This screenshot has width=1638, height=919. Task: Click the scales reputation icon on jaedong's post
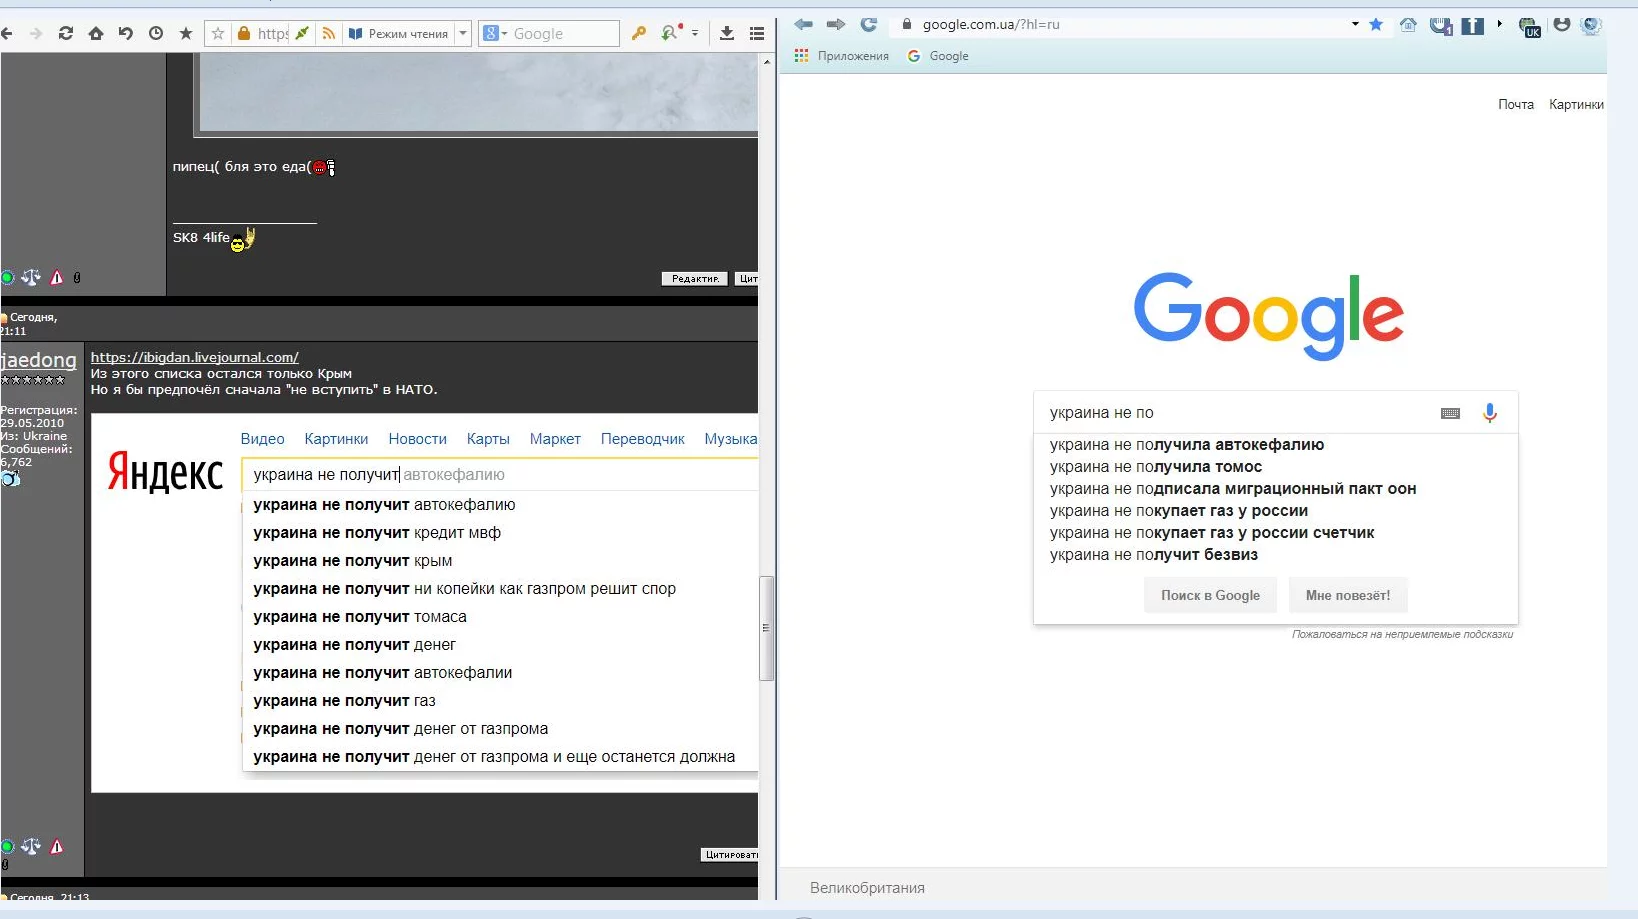pyautogui.click(x=31, y=846)
